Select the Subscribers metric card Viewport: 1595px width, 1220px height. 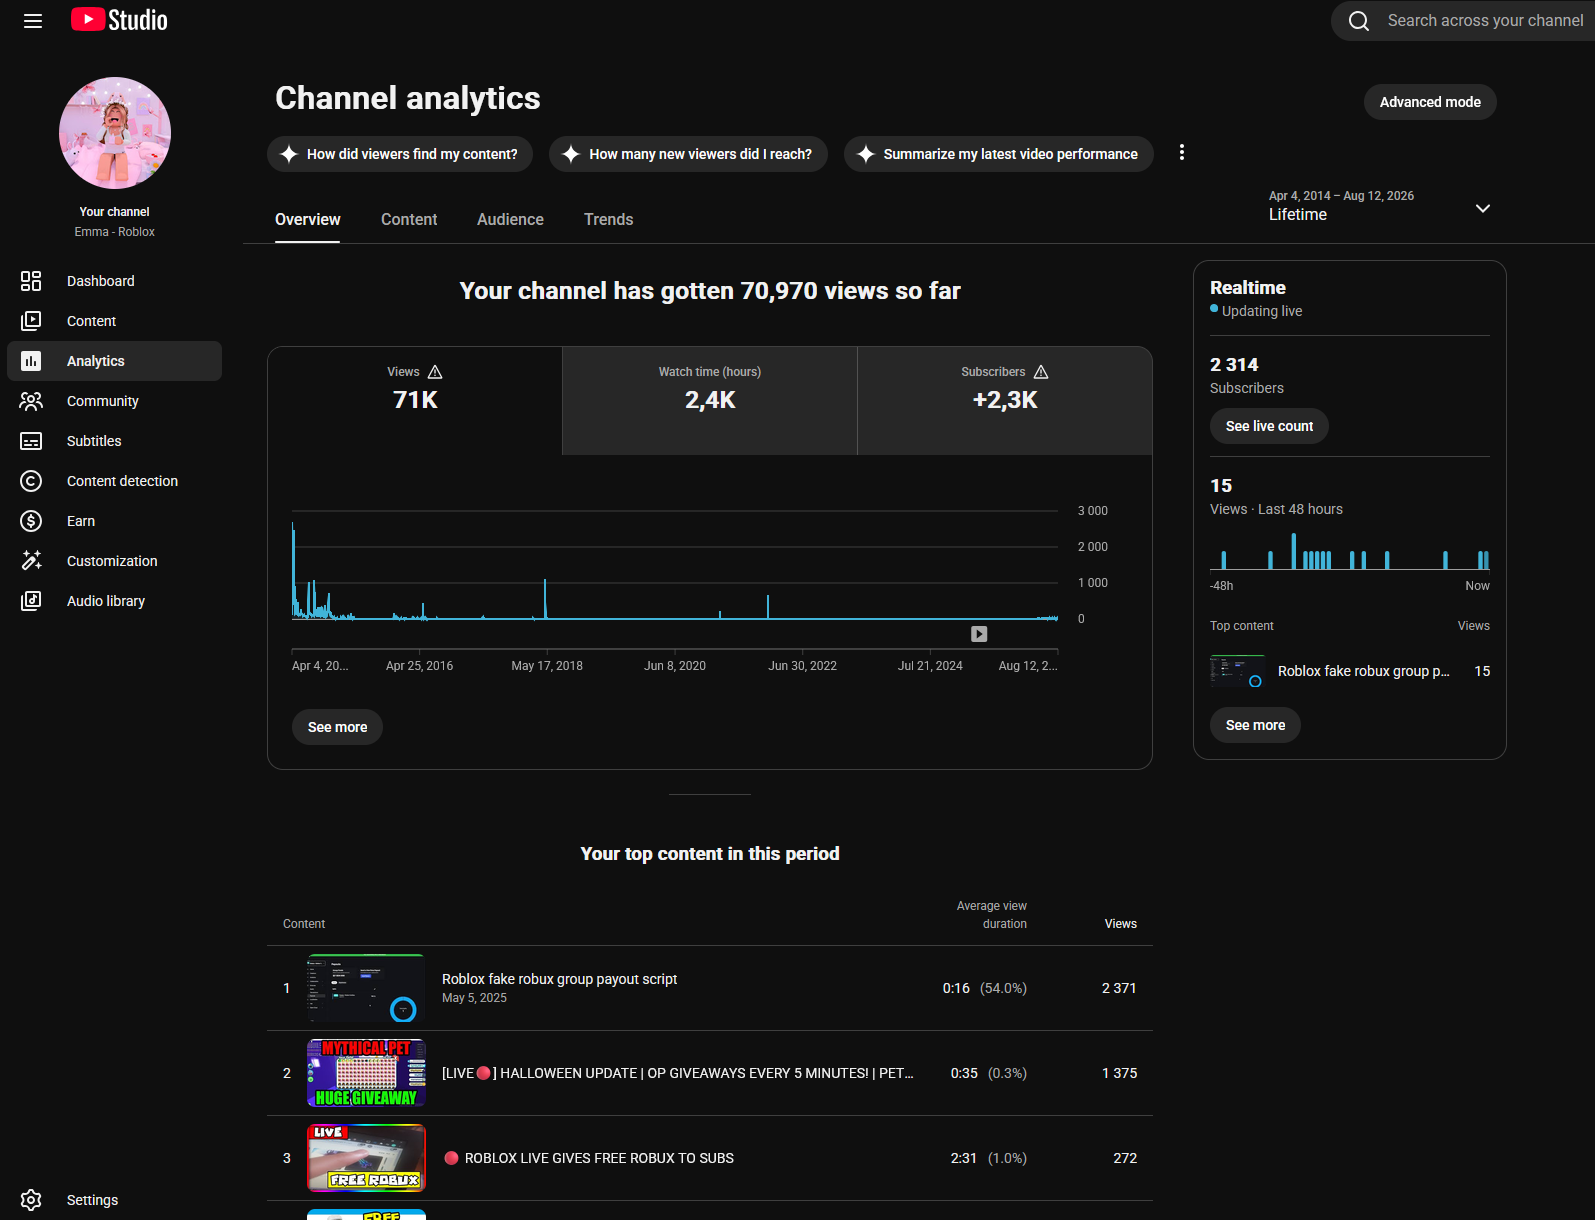[x=1005, y=401]
